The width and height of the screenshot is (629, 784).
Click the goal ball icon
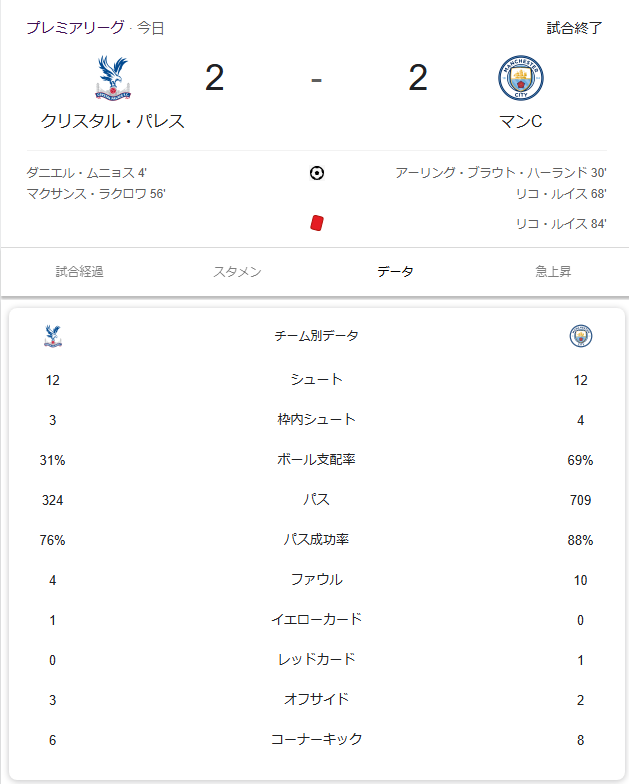[317, 173]
